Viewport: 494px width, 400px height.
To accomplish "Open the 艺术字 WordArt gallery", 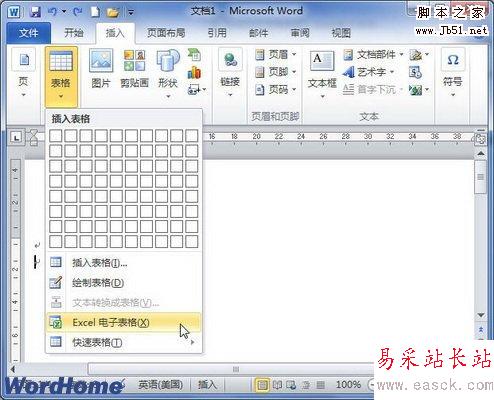I will point(369,72).
